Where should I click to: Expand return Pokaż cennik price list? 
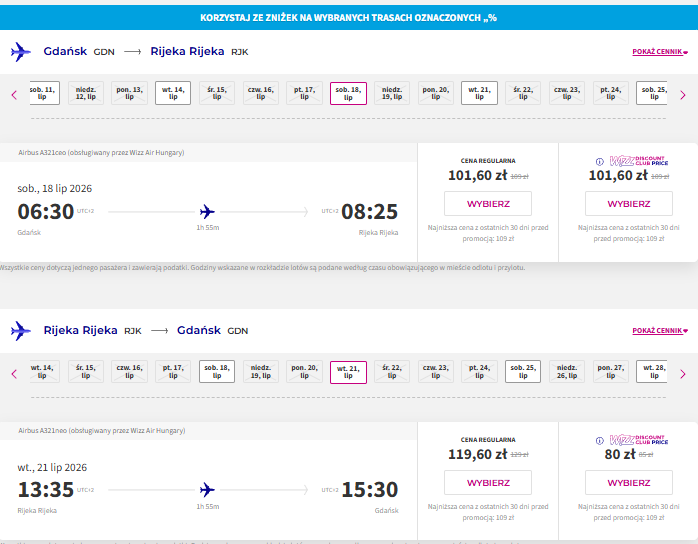click(x=660, y=331)
